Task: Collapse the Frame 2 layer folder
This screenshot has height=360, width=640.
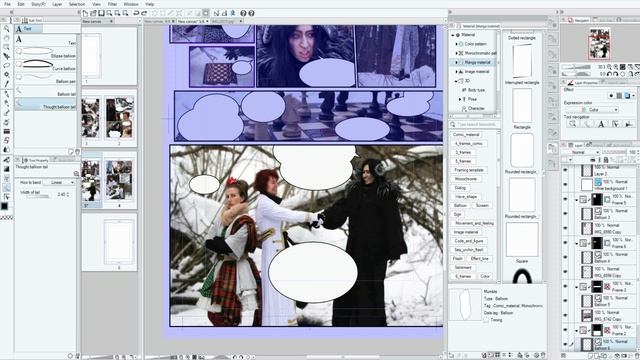Action: click(577, 330)
